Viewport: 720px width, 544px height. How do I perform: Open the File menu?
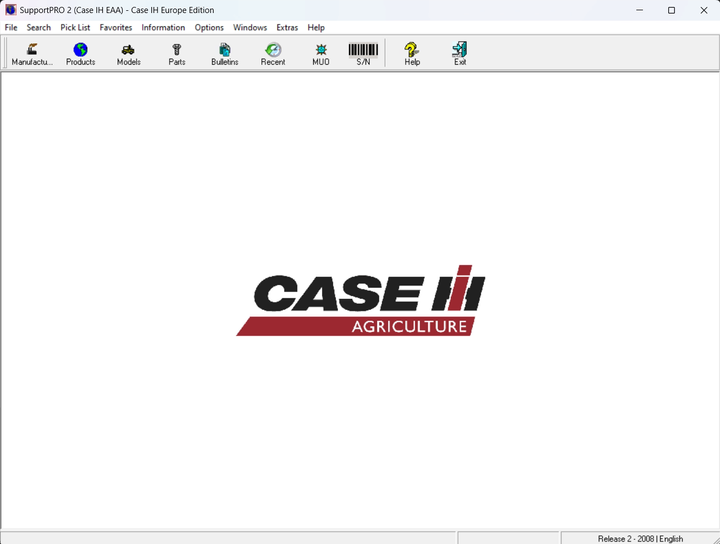(x=11, y=28)
